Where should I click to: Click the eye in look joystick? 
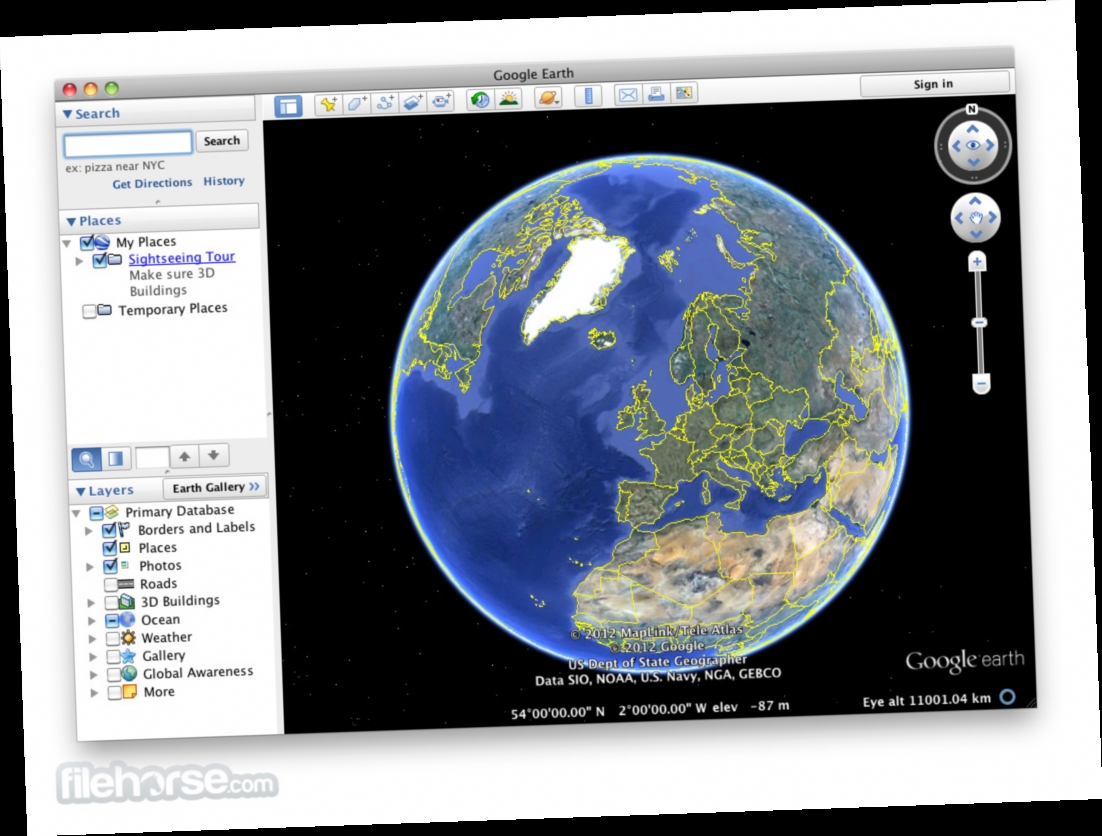[973, 145]
